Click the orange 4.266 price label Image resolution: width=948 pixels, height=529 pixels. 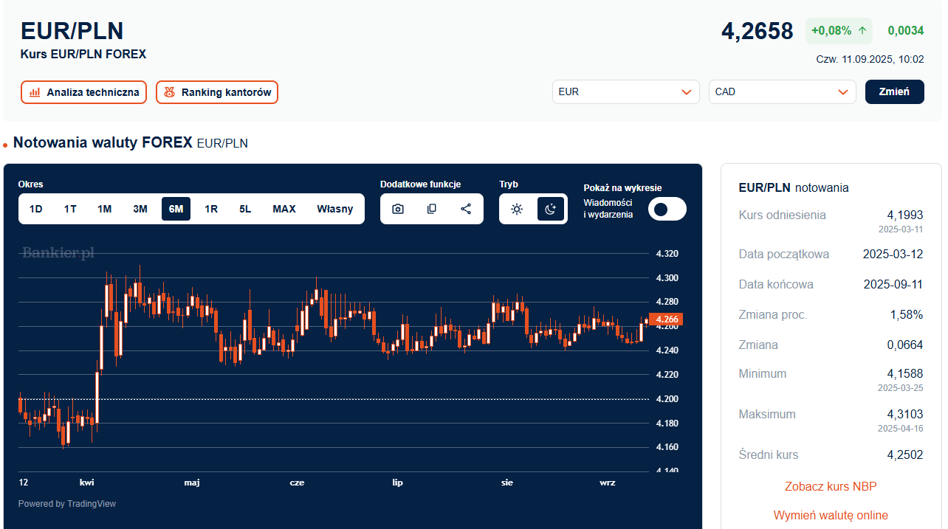click(x=666, y=320)
